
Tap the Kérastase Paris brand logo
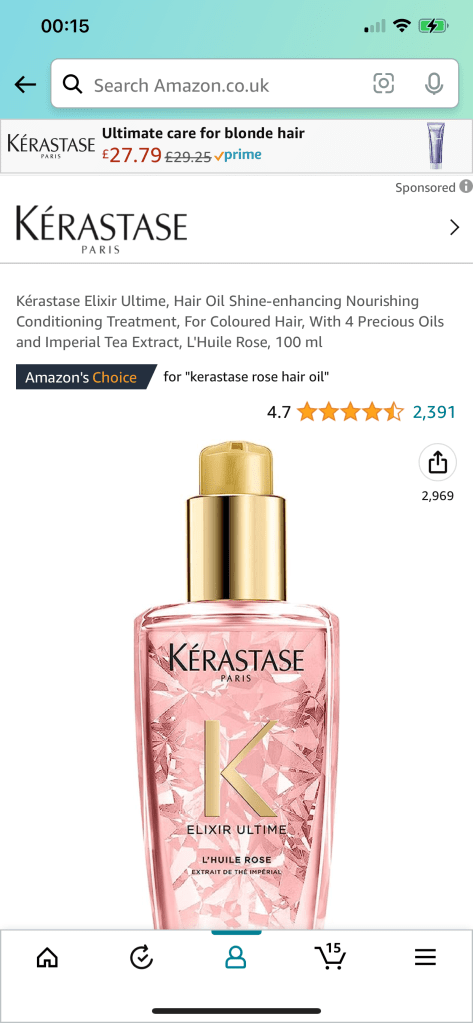[x=101, y=228]
